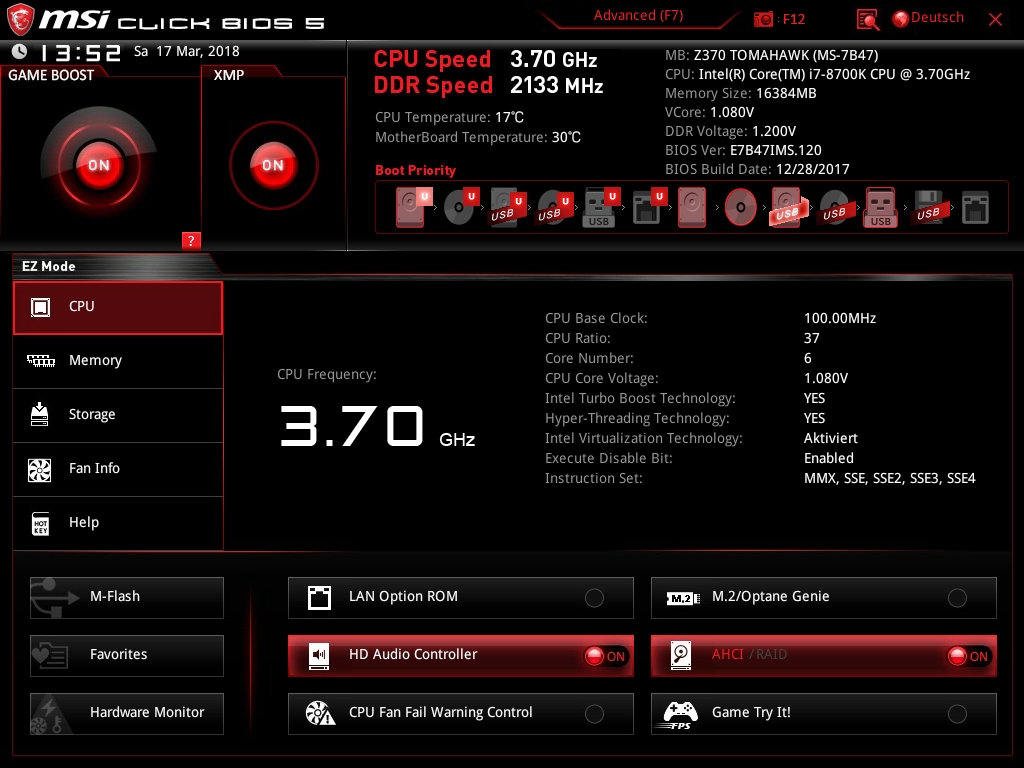
Task: Click the Intel Virtualization value Aktiviert
Action: (x=831, y=438)
